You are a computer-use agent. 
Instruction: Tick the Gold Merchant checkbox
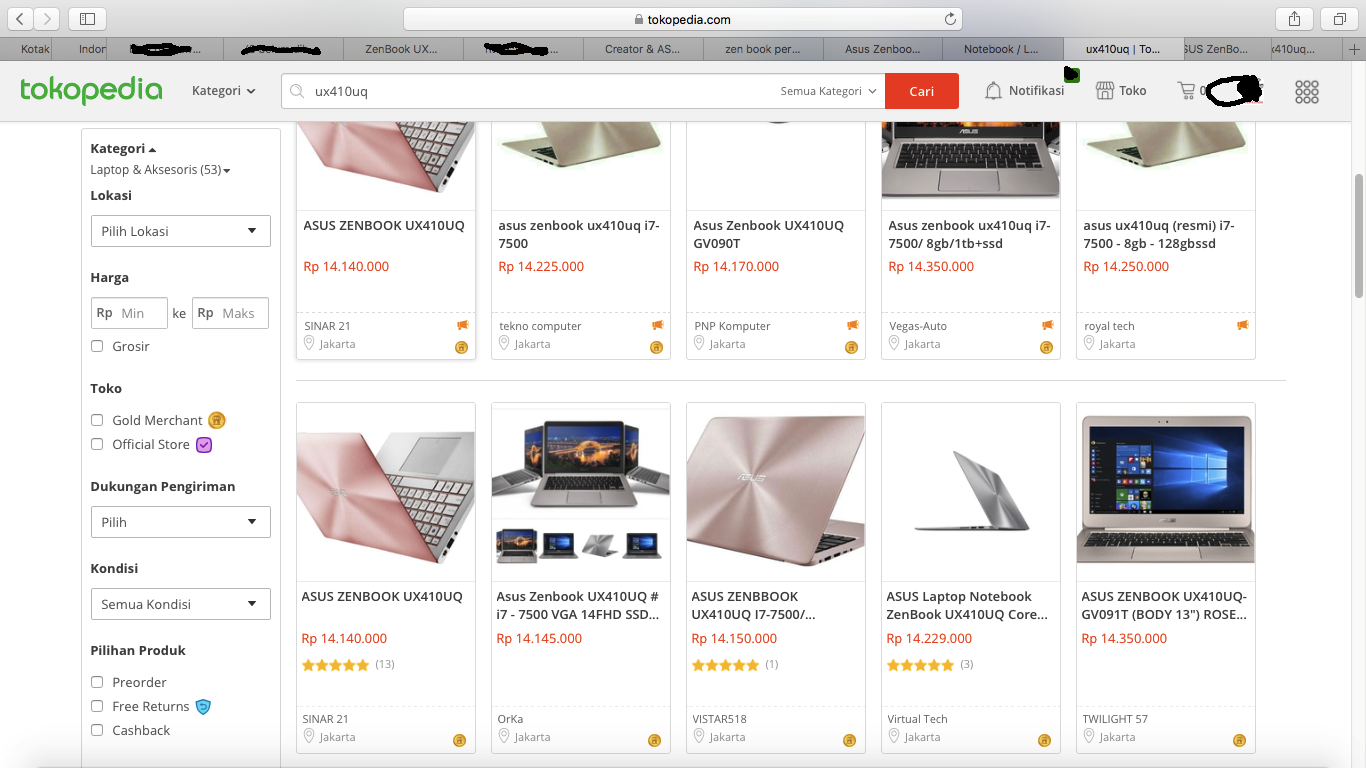pyautogui.click(x=97, y=420)
